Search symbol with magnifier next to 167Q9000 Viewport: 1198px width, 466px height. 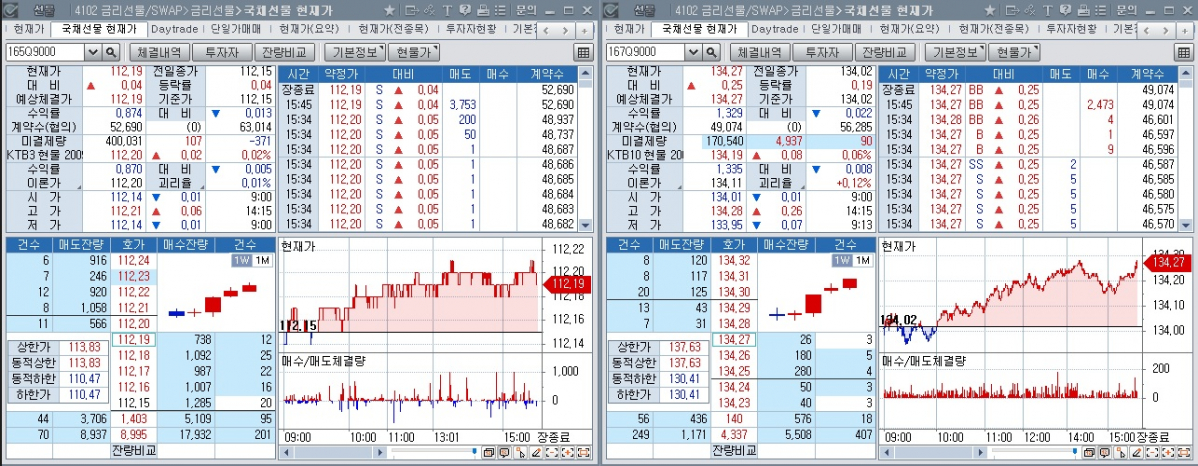coord(711,52)
